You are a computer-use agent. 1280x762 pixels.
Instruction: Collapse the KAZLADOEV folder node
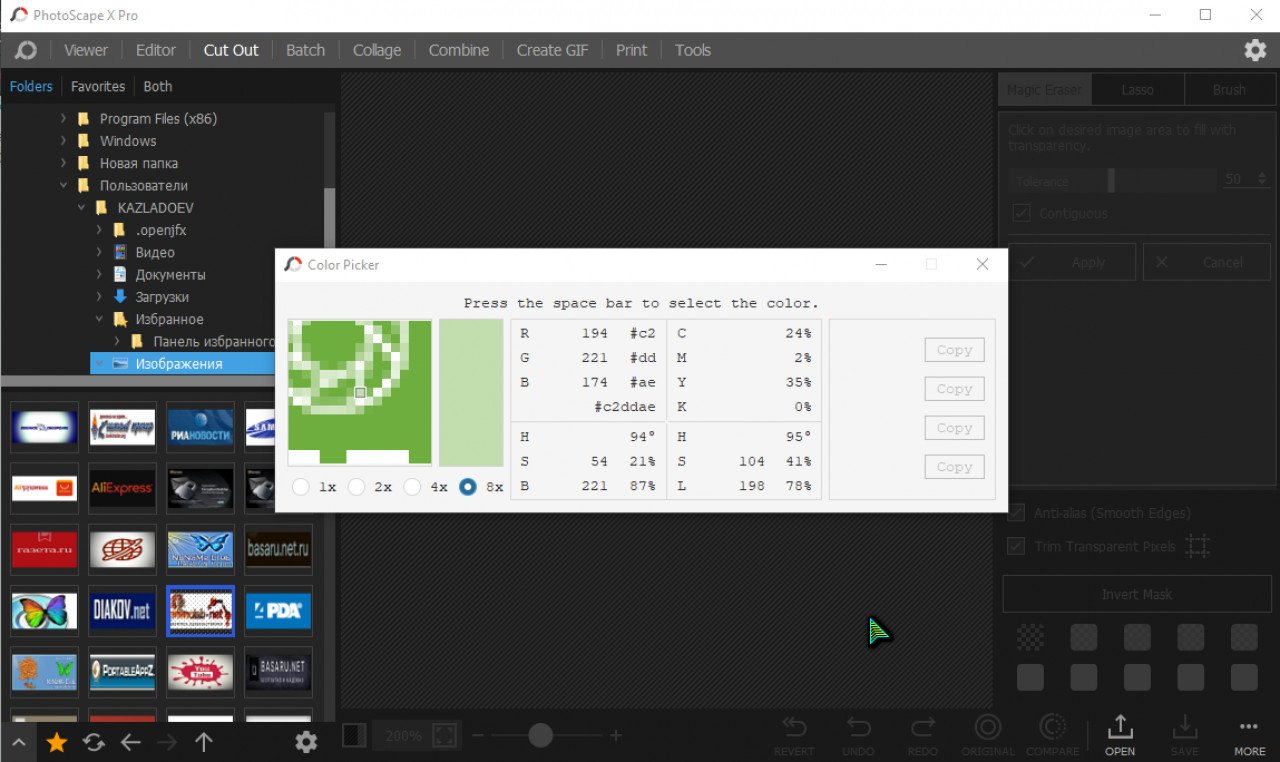pos(82,208)
